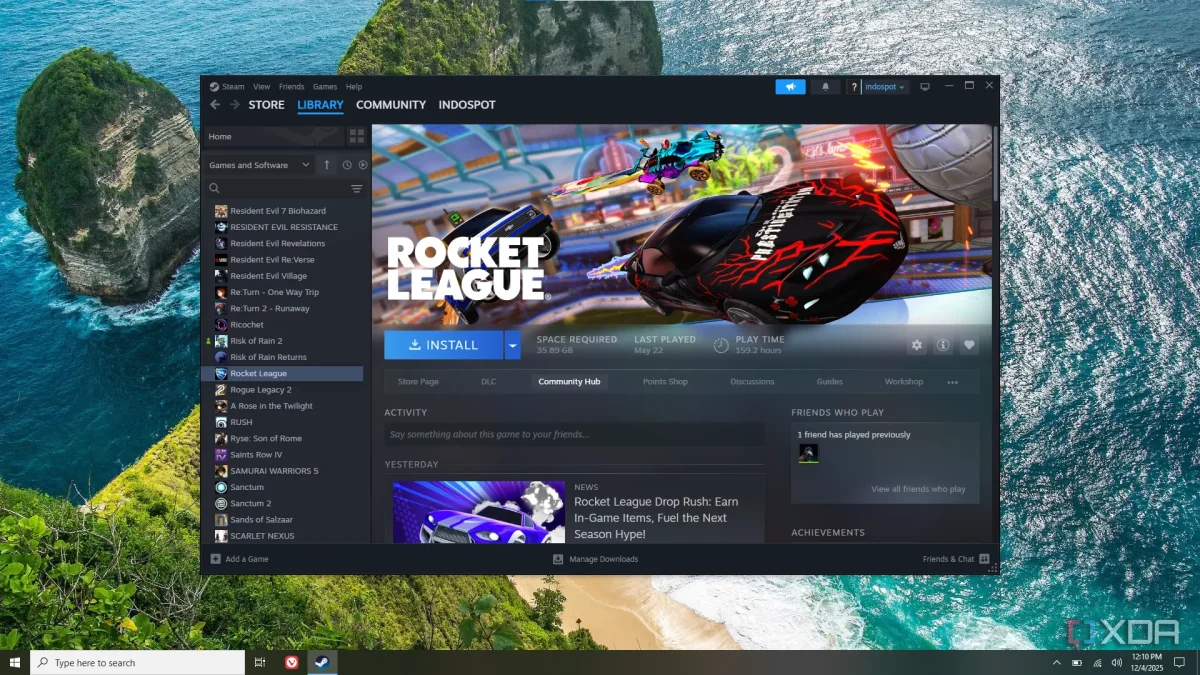Click the Install button for Rocket League
Image resolution: width=1200 pixels, height=675 pixels.
443,344
